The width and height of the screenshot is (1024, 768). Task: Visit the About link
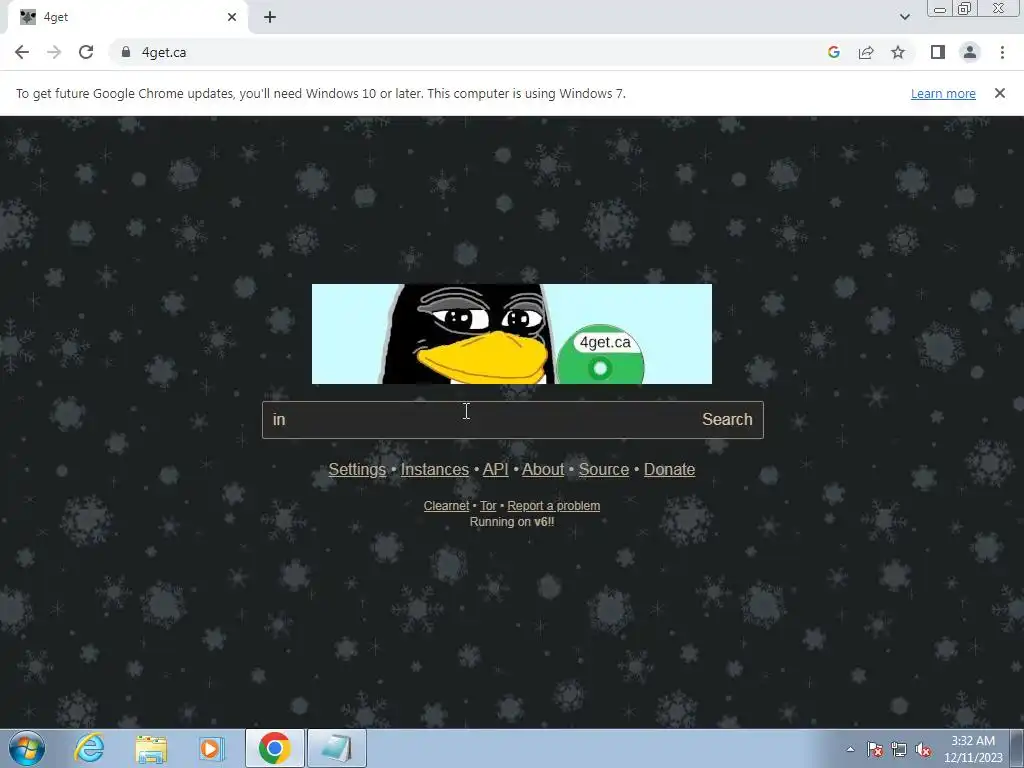point(543,470)
